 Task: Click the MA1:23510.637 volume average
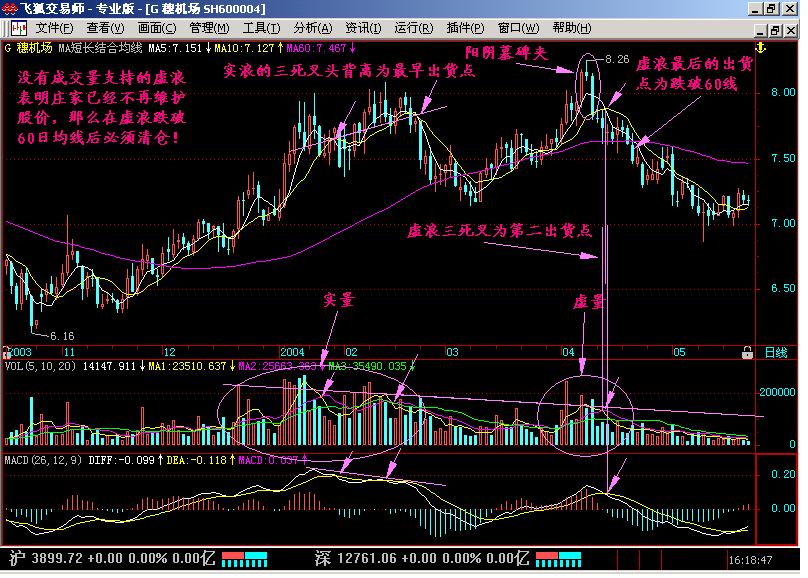[187, 366]
